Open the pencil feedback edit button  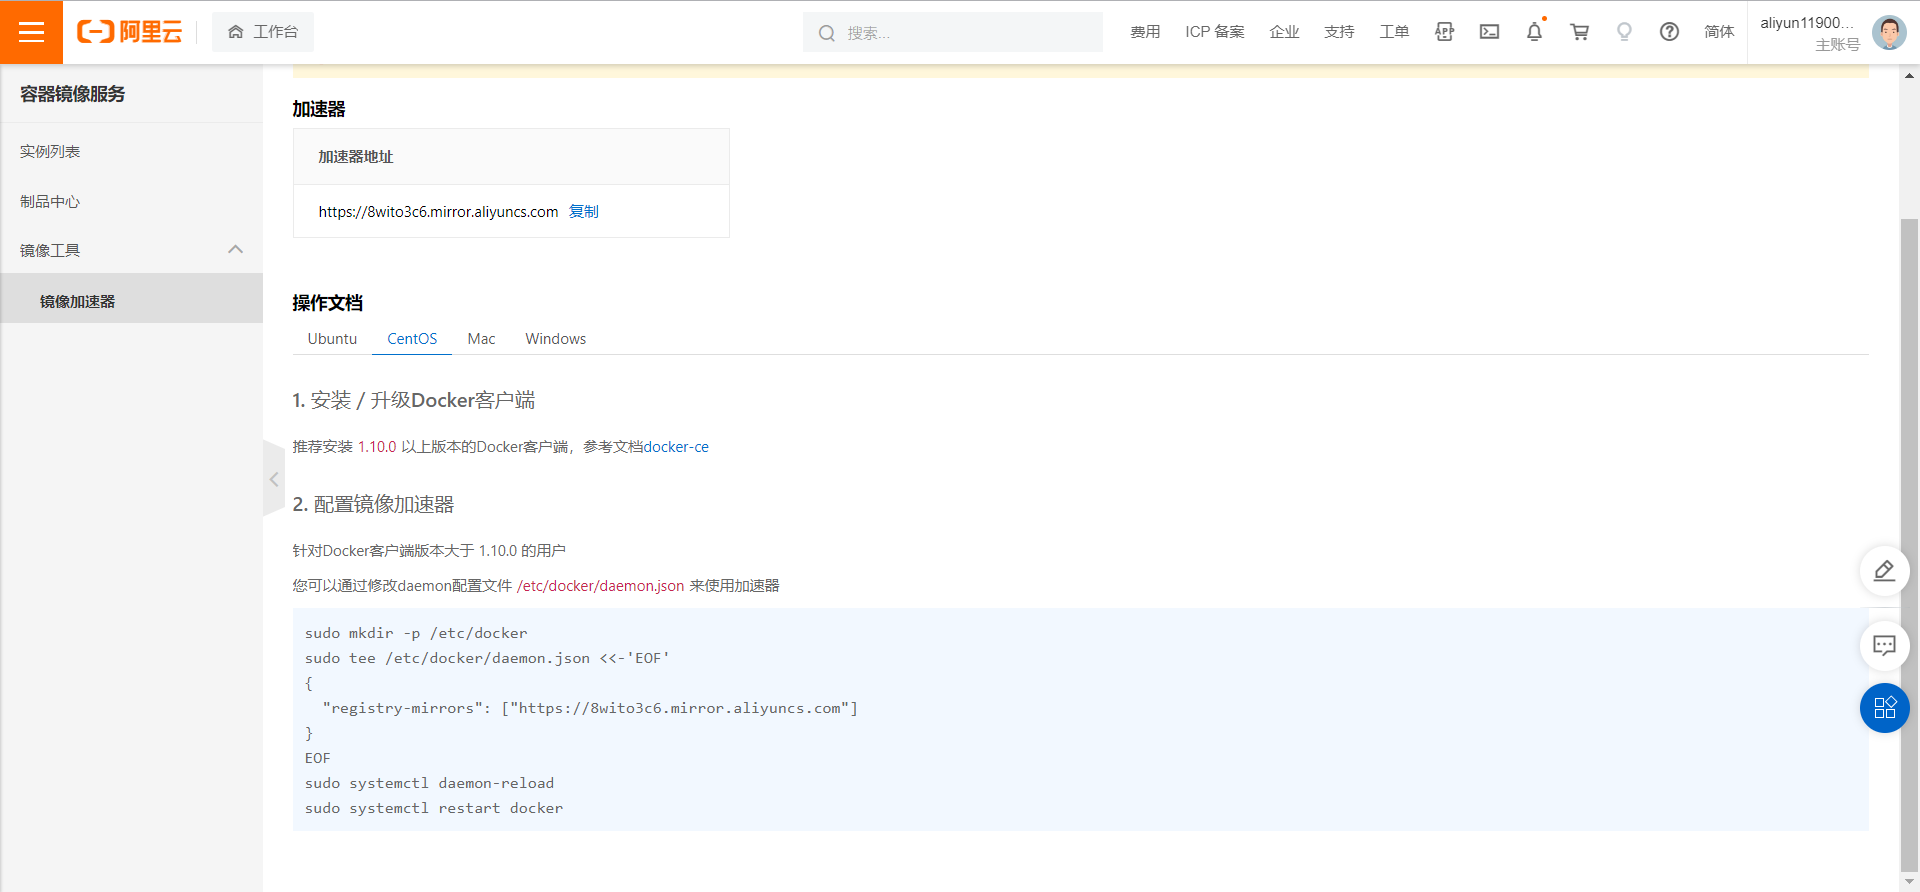point(1884,571)
